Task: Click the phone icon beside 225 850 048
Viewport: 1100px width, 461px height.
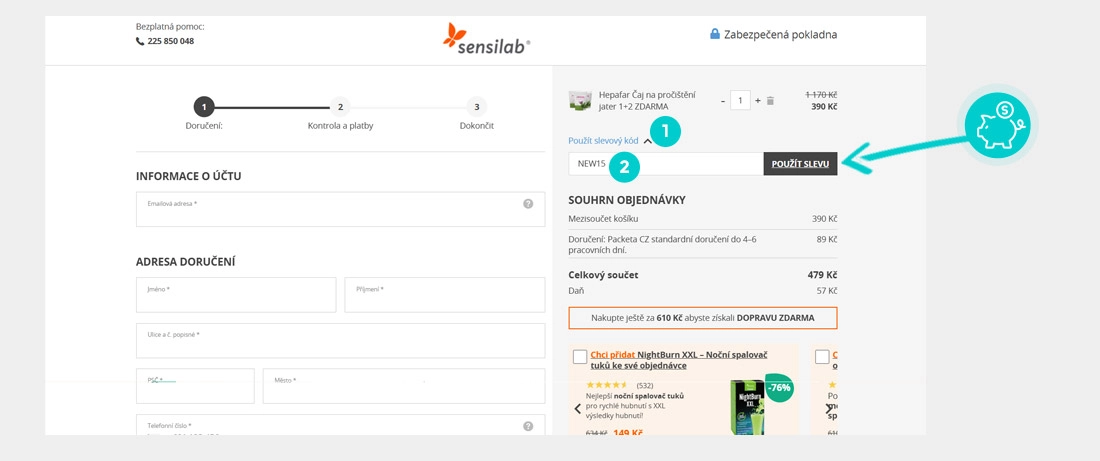Action: pyautogui.click(x=140, y=41)
